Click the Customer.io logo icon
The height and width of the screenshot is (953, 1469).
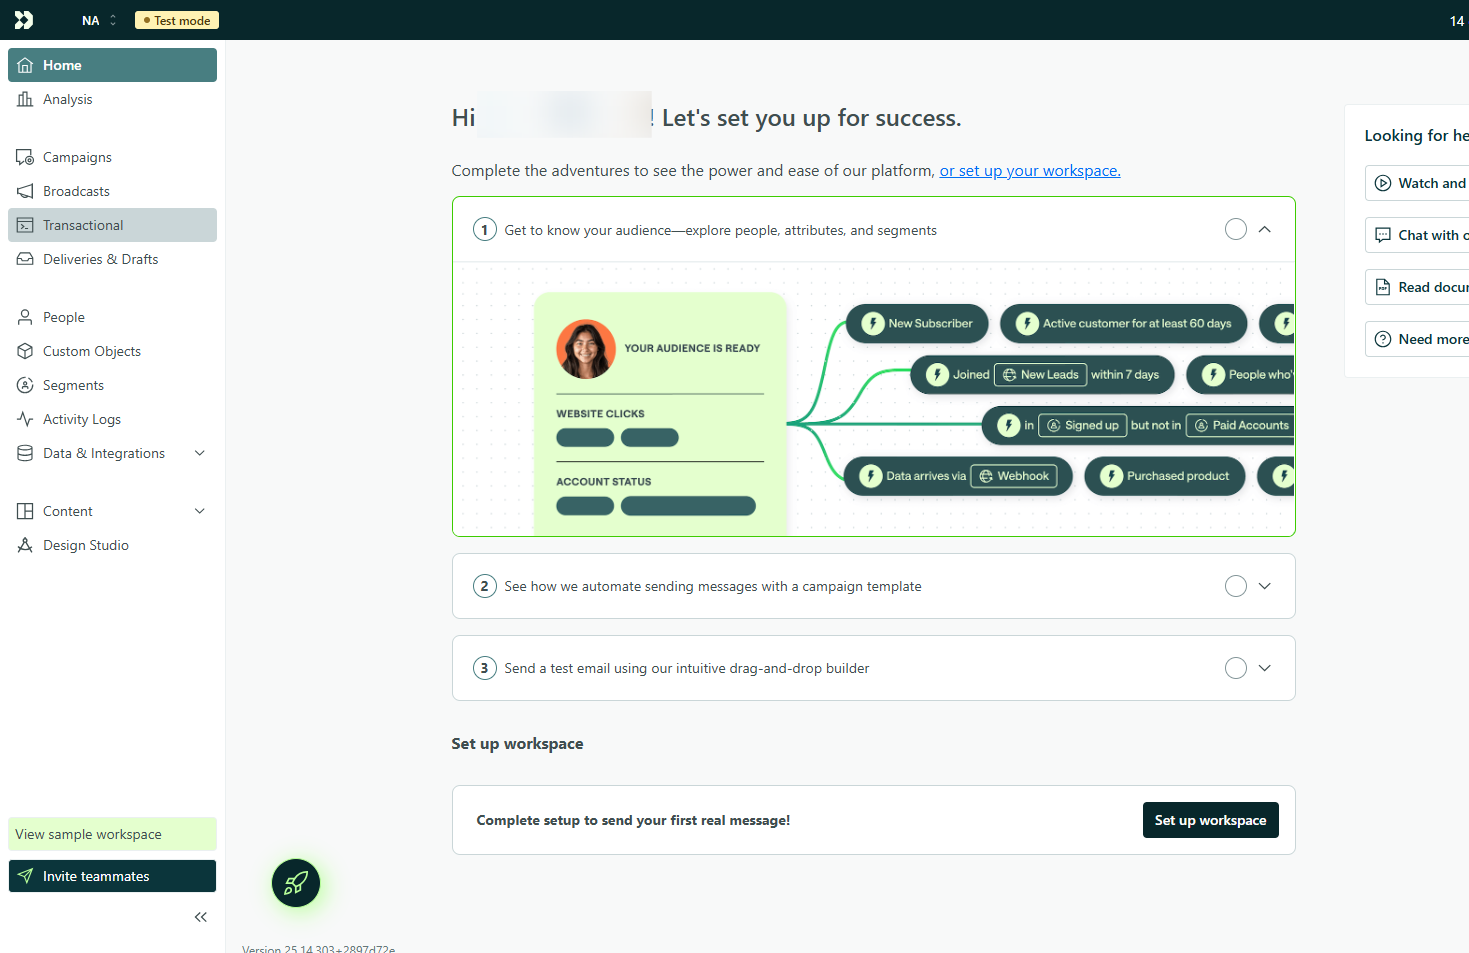point(24,20)
